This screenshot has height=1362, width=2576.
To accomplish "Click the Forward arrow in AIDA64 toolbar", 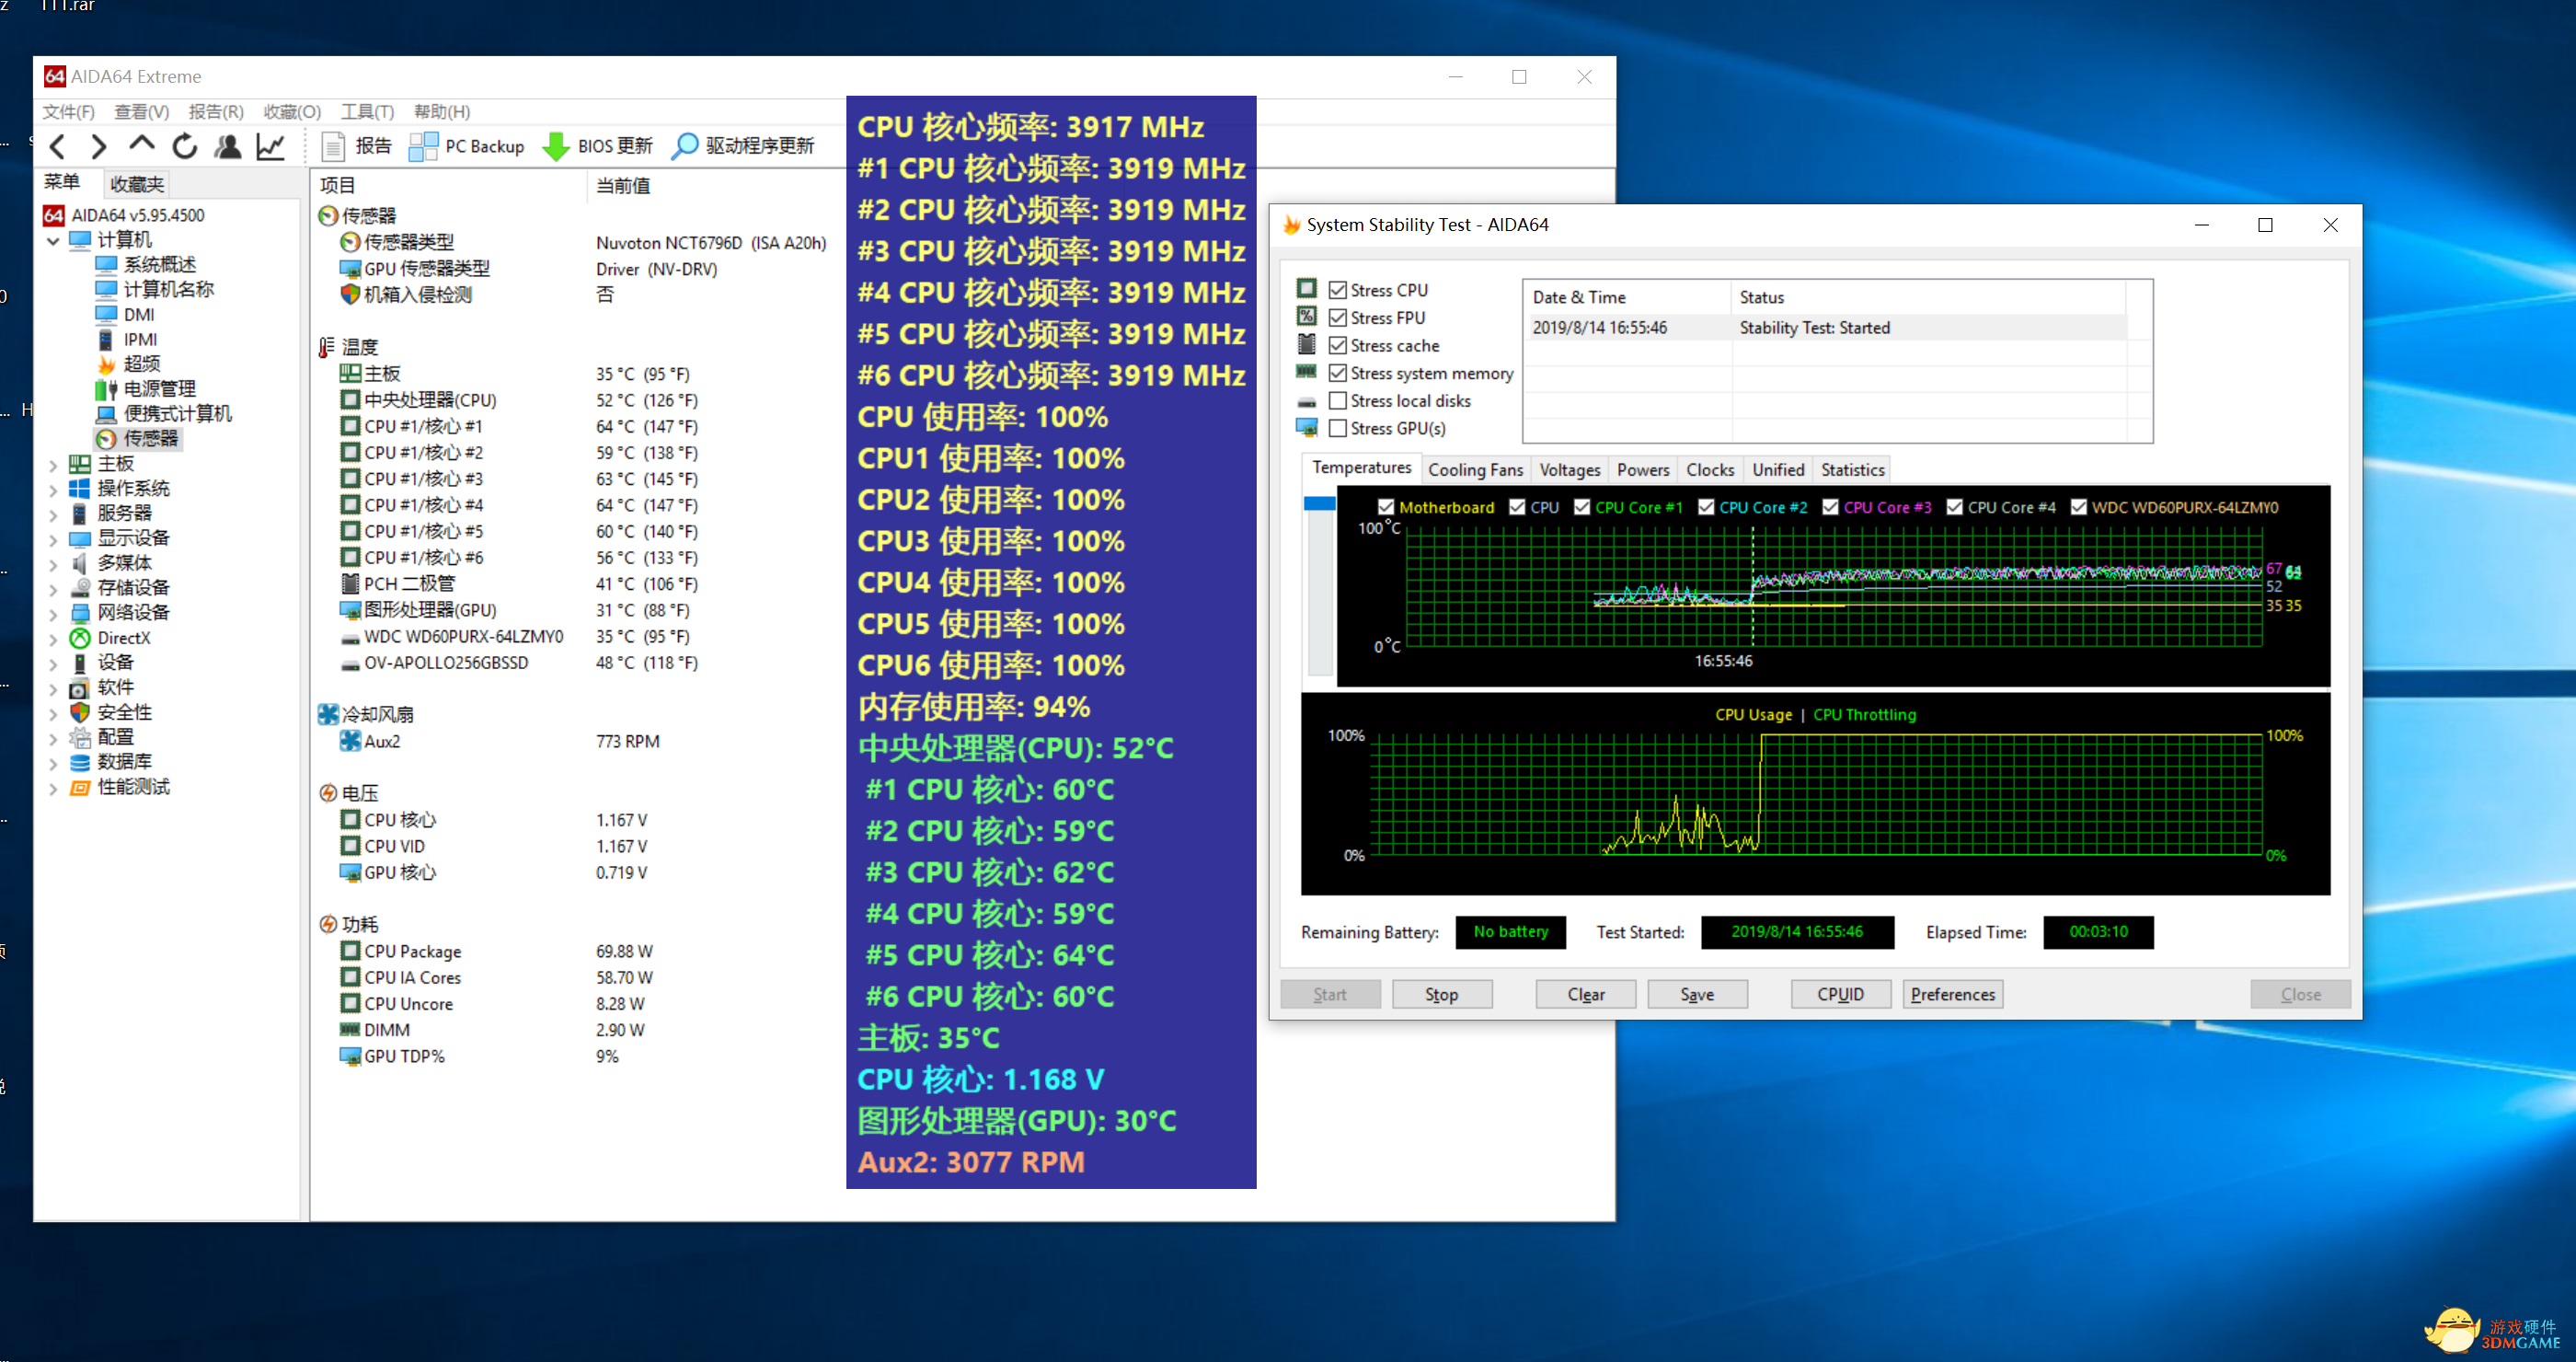I will point(98,147).
